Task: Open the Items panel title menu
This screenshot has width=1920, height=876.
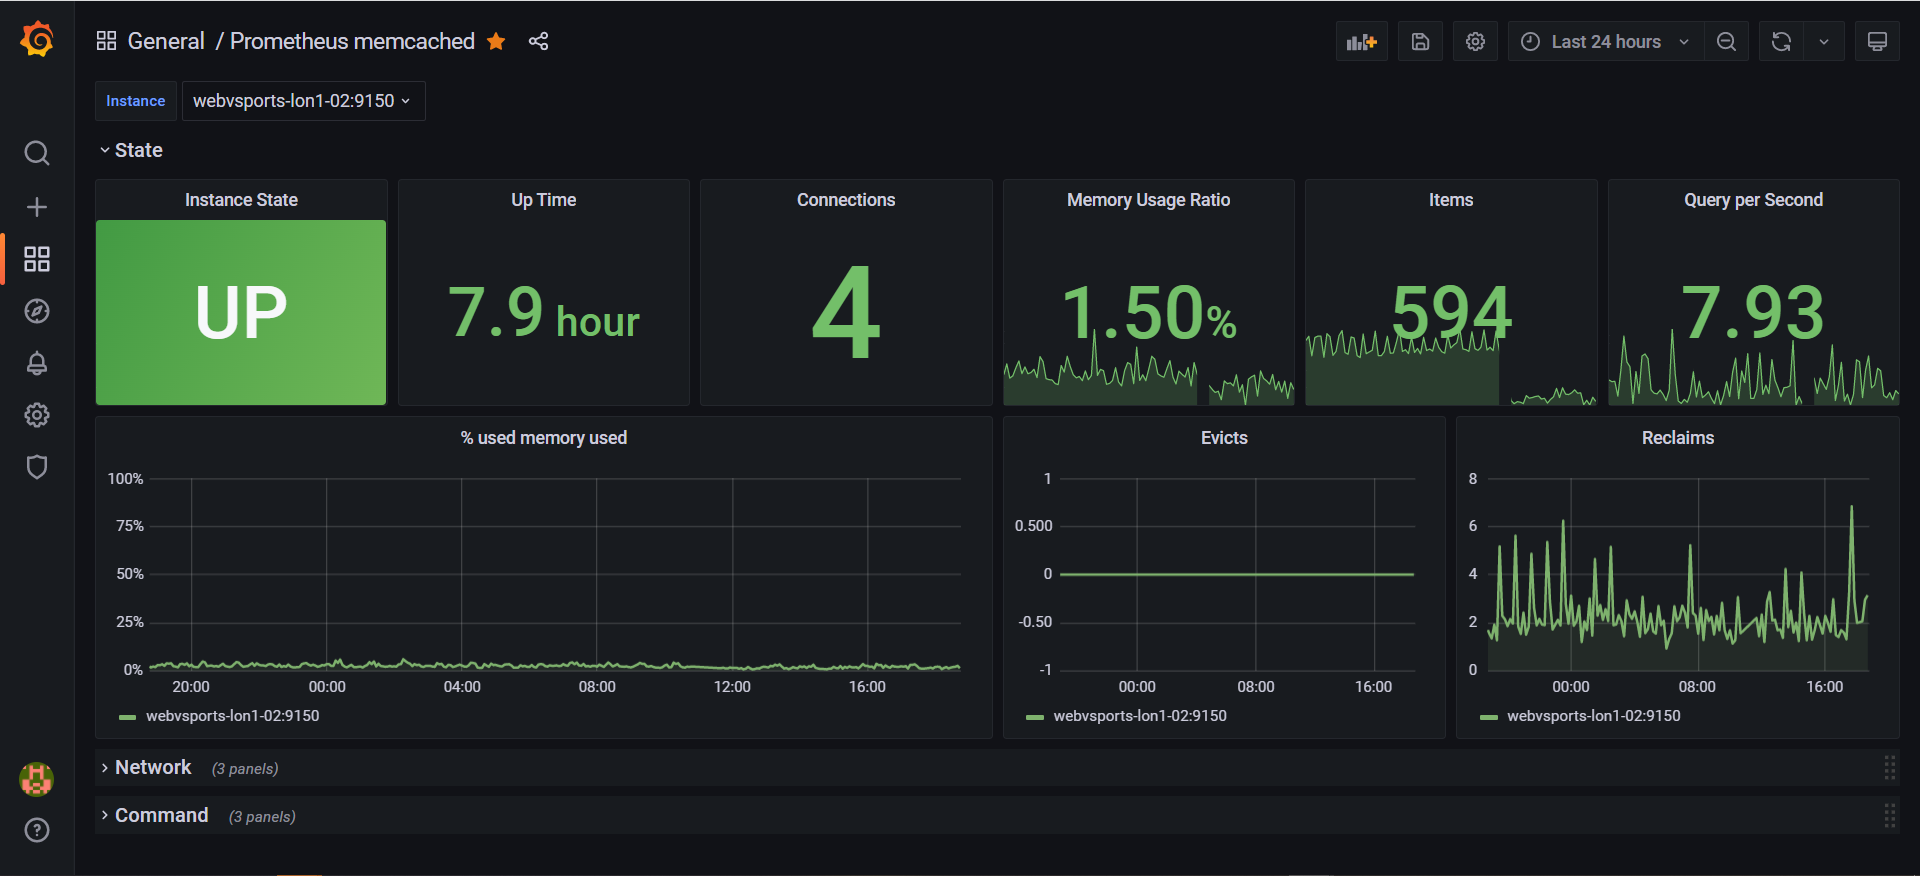Action: pyautogui.click(x=1451, y=200)
